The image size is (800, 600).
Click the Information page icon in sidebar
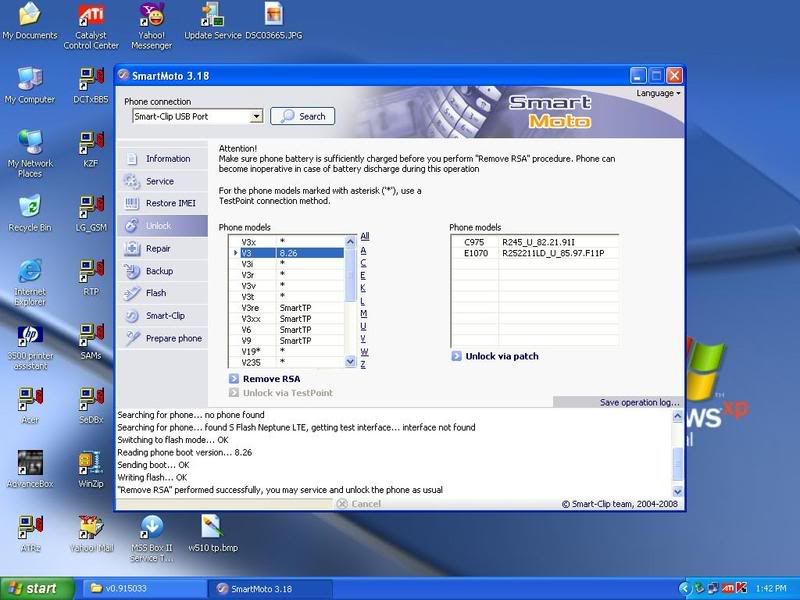coord(132,159)
